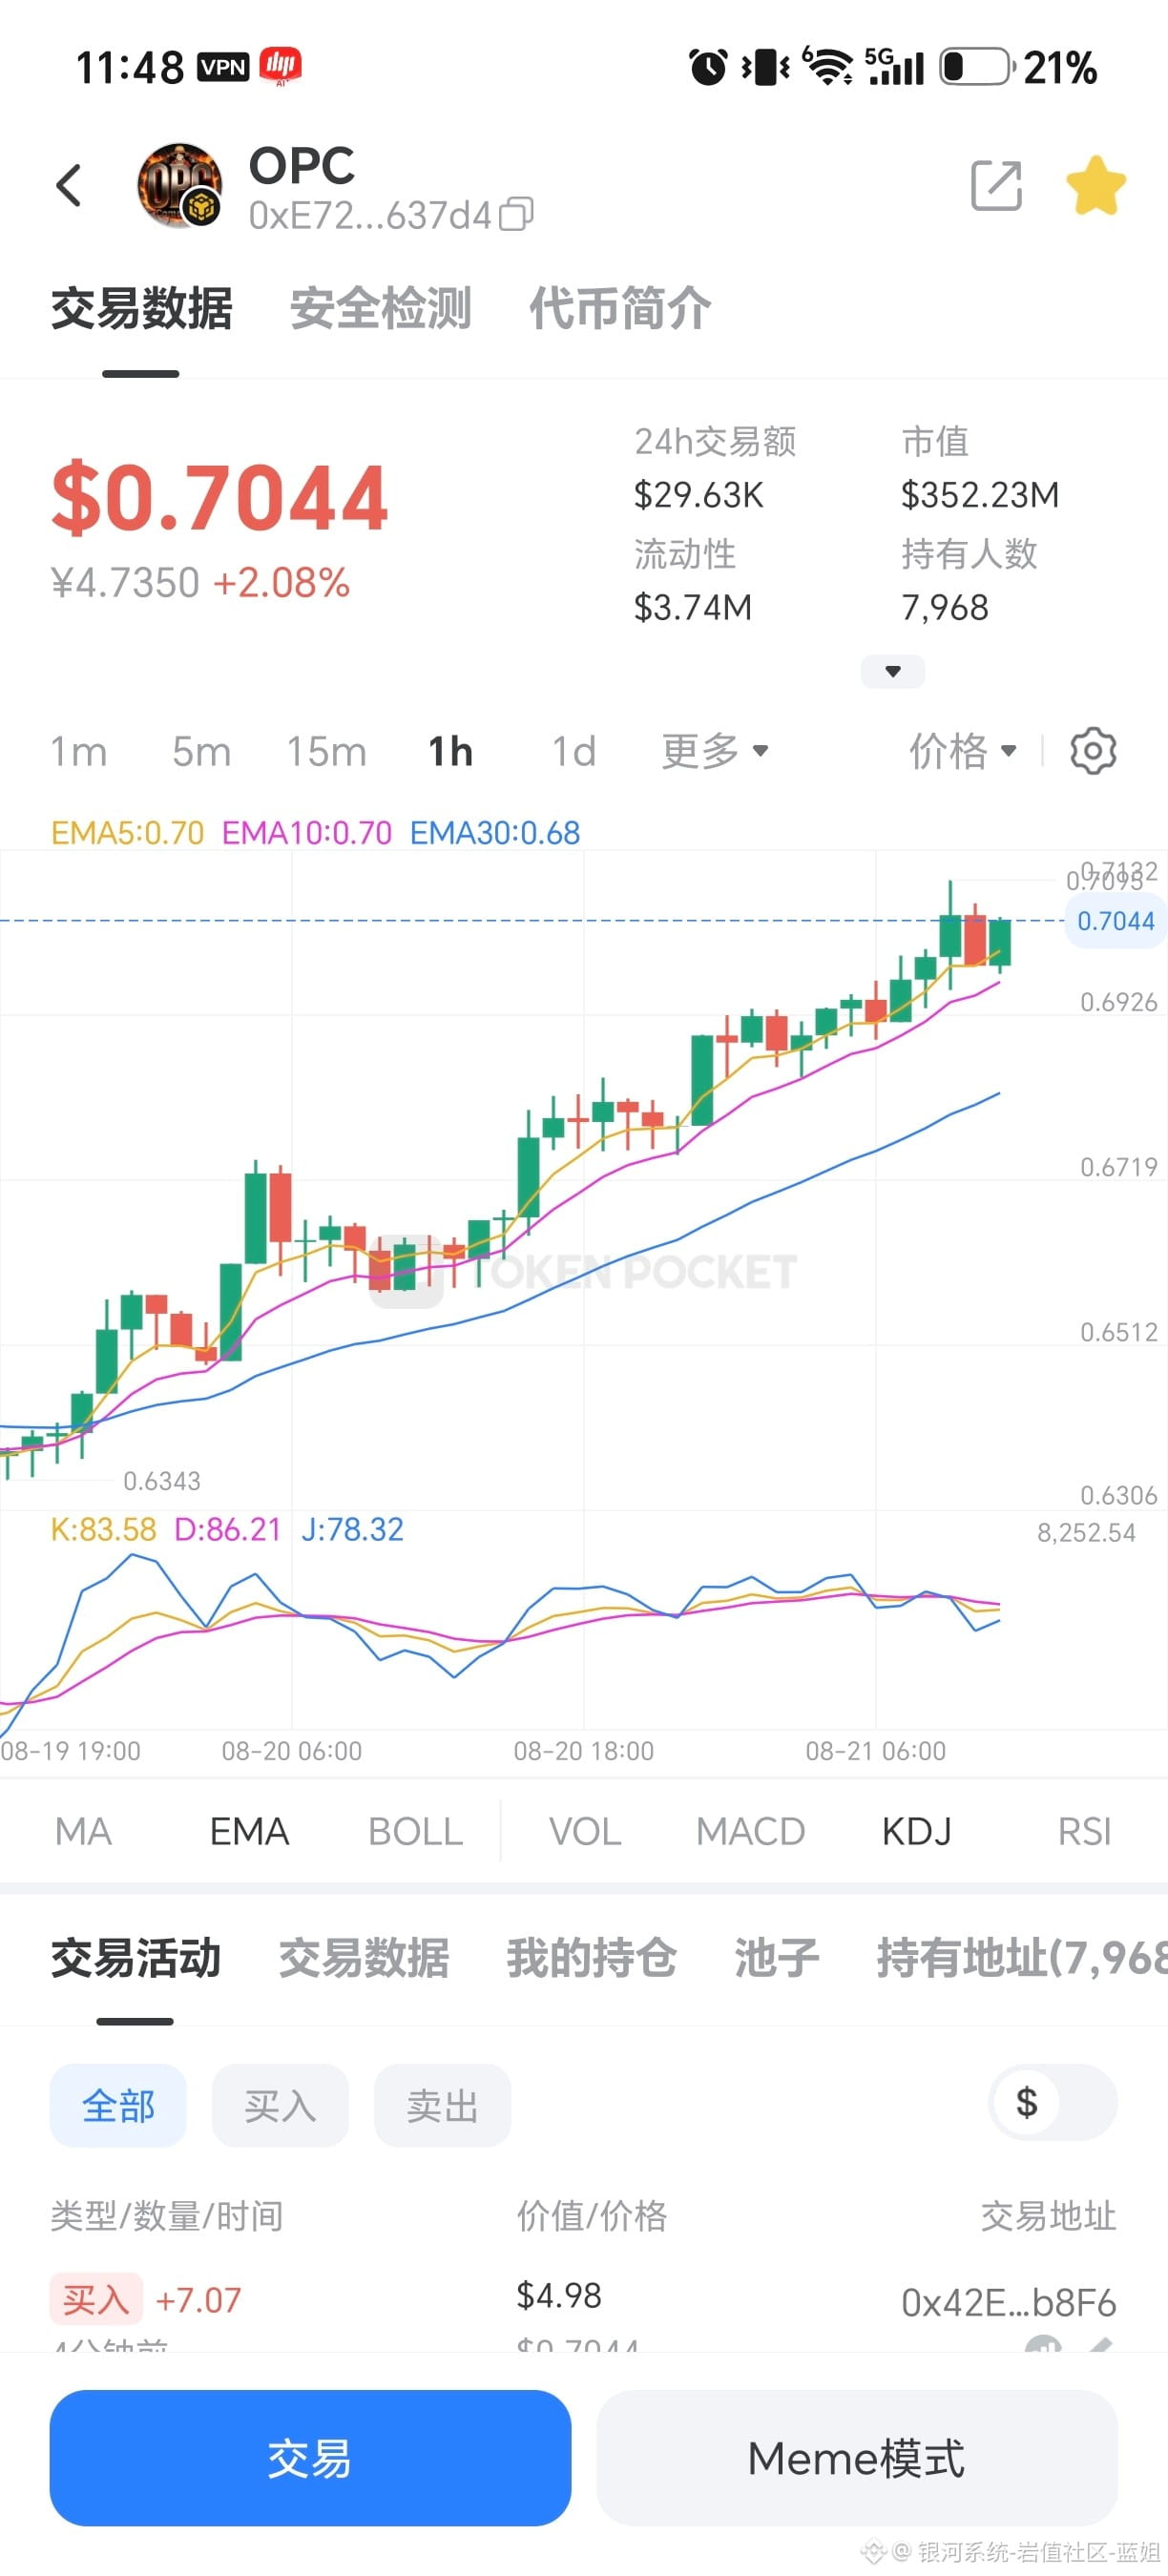Tap the OPC token logo
1168x2576 pixels.
pyautogui.click(x=179, y=185)
